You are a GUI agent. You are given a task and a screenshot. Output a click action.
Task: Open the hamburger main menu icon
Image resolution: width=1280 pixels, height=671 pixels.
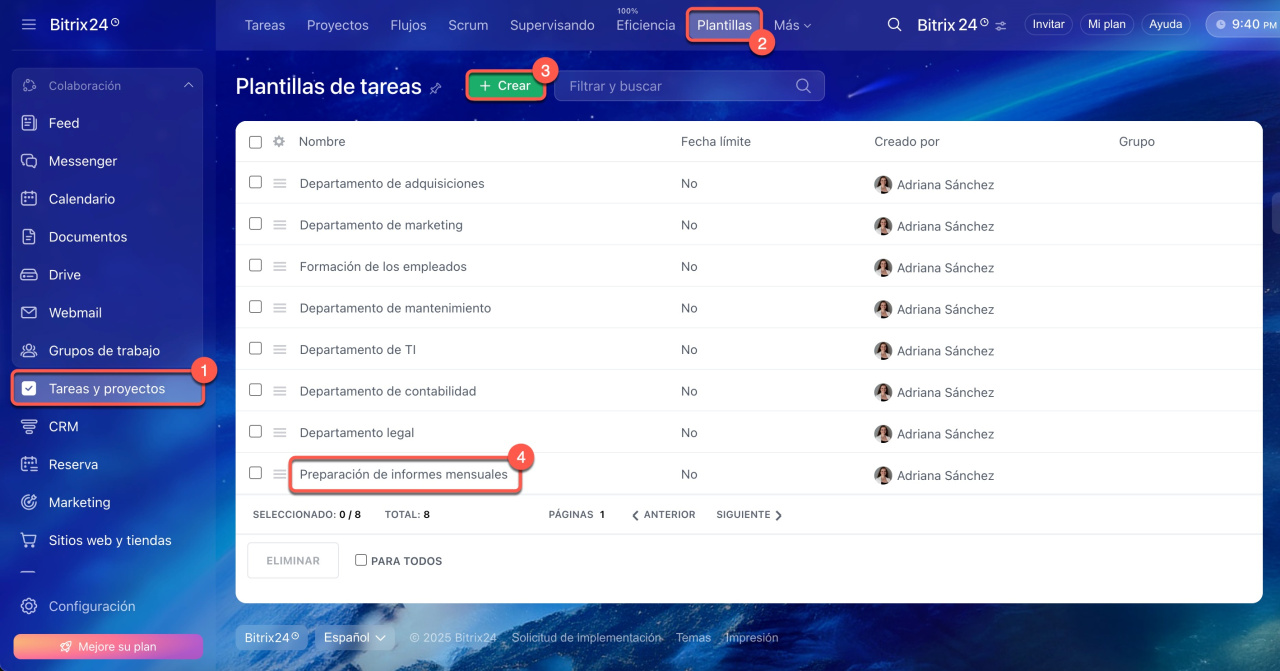tap(29, 24)
